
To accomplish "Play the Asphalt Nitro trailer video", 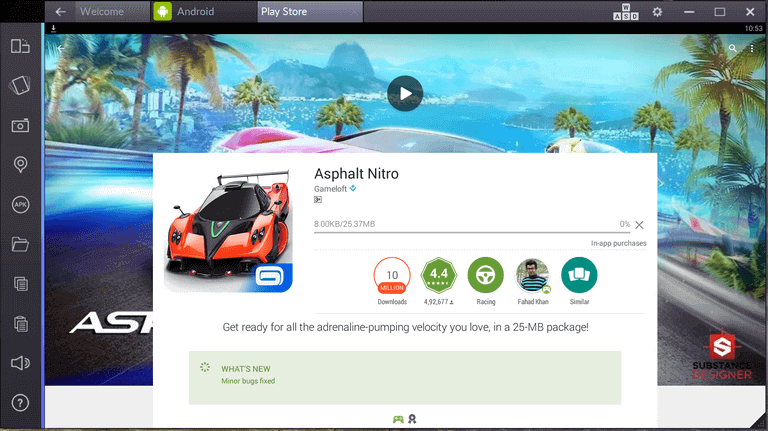I will click(405, 94).
